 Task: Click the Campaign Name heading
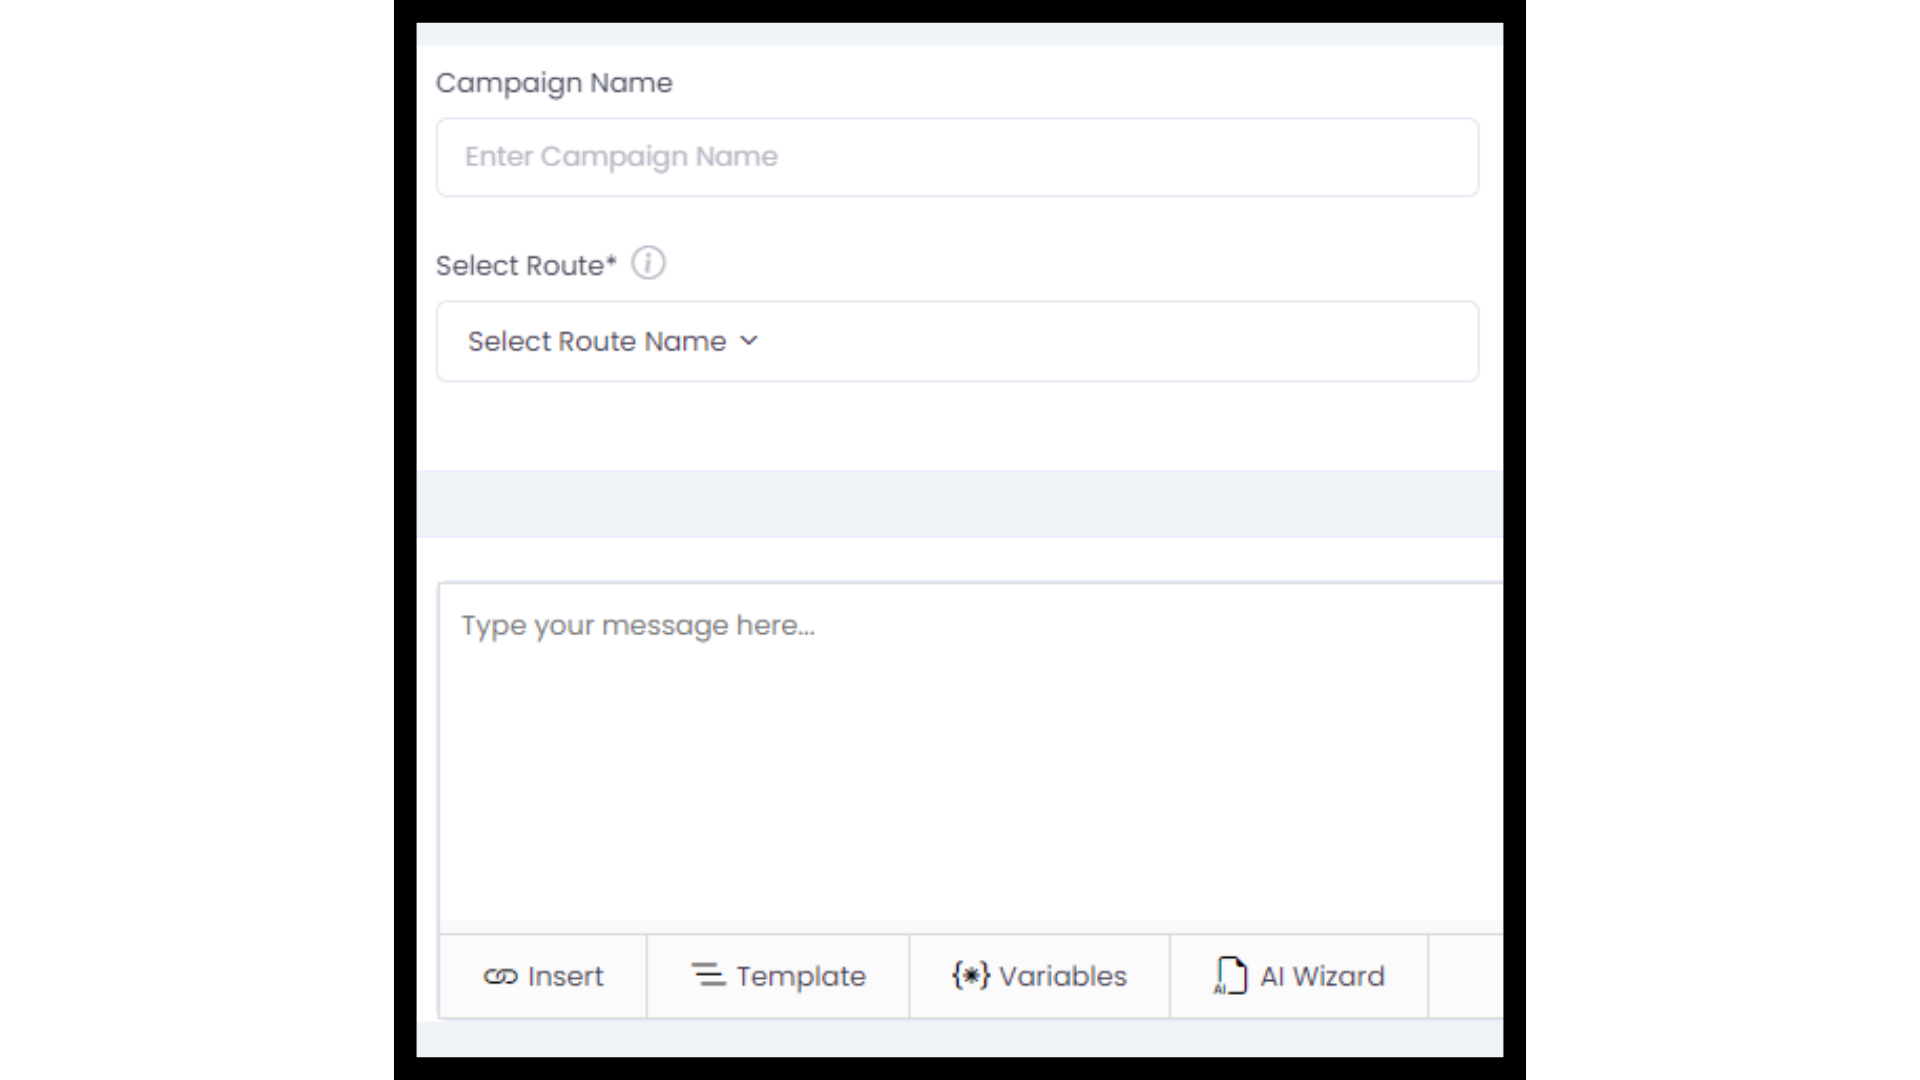point(554,82)
